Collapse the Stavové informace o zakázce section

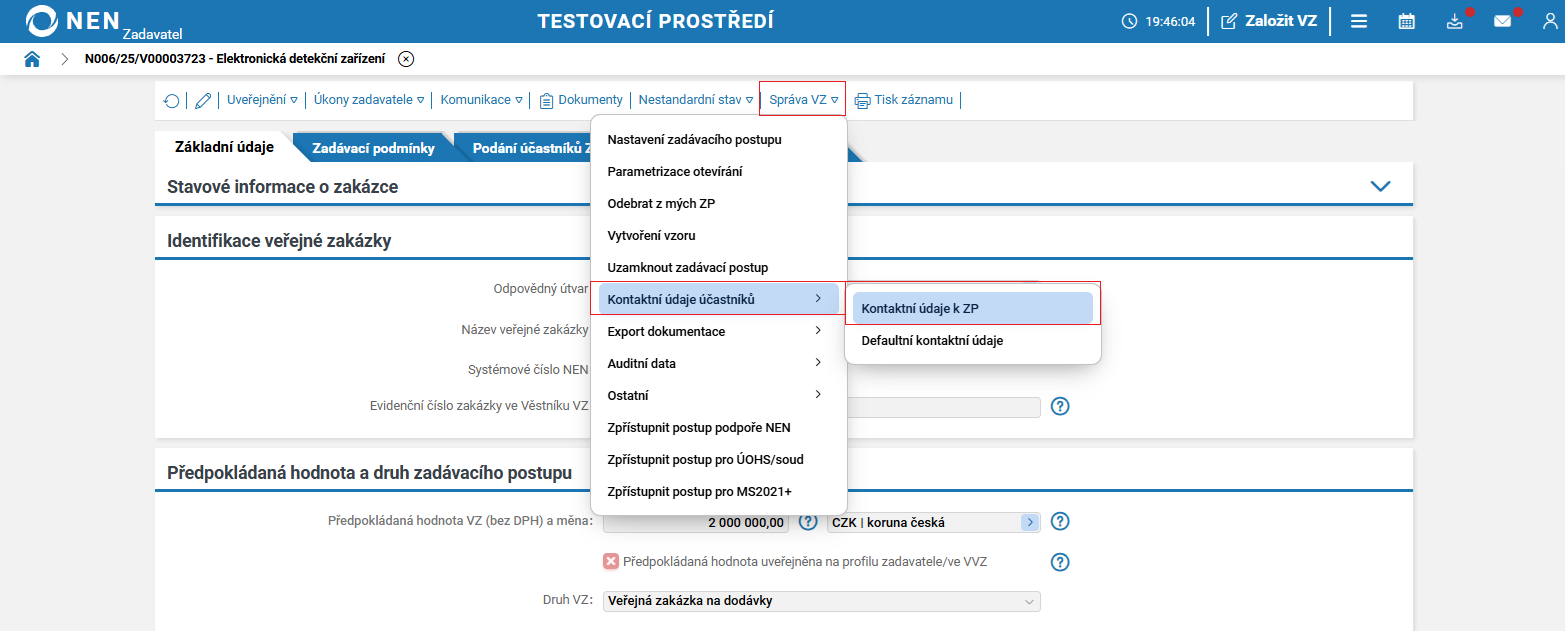tap(1382, 185)
